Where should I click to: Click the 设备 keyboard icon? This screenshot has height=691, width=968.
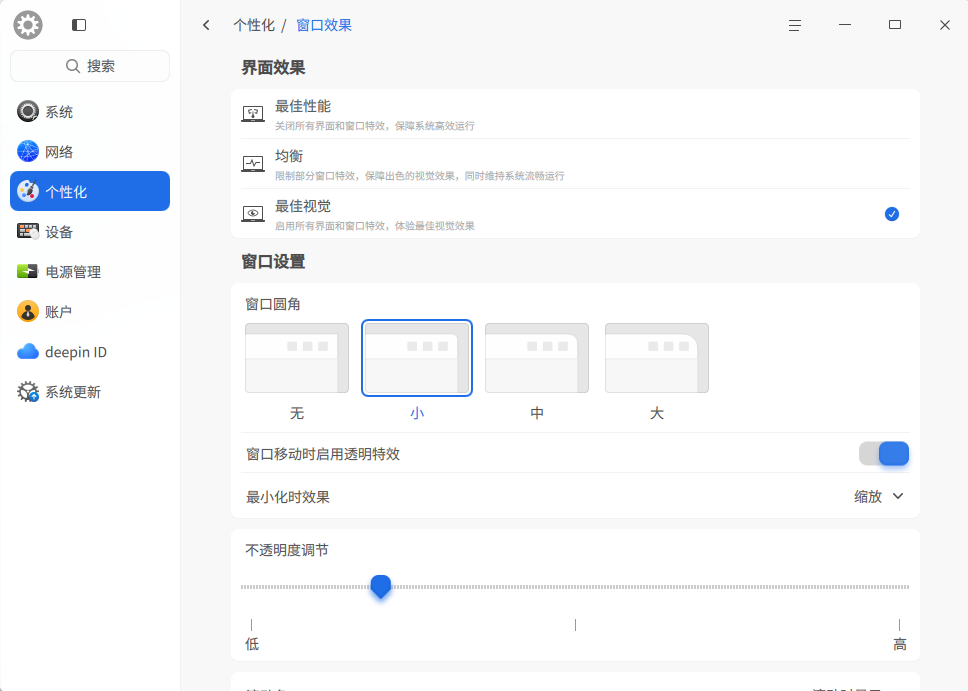(x=28, y=232)
